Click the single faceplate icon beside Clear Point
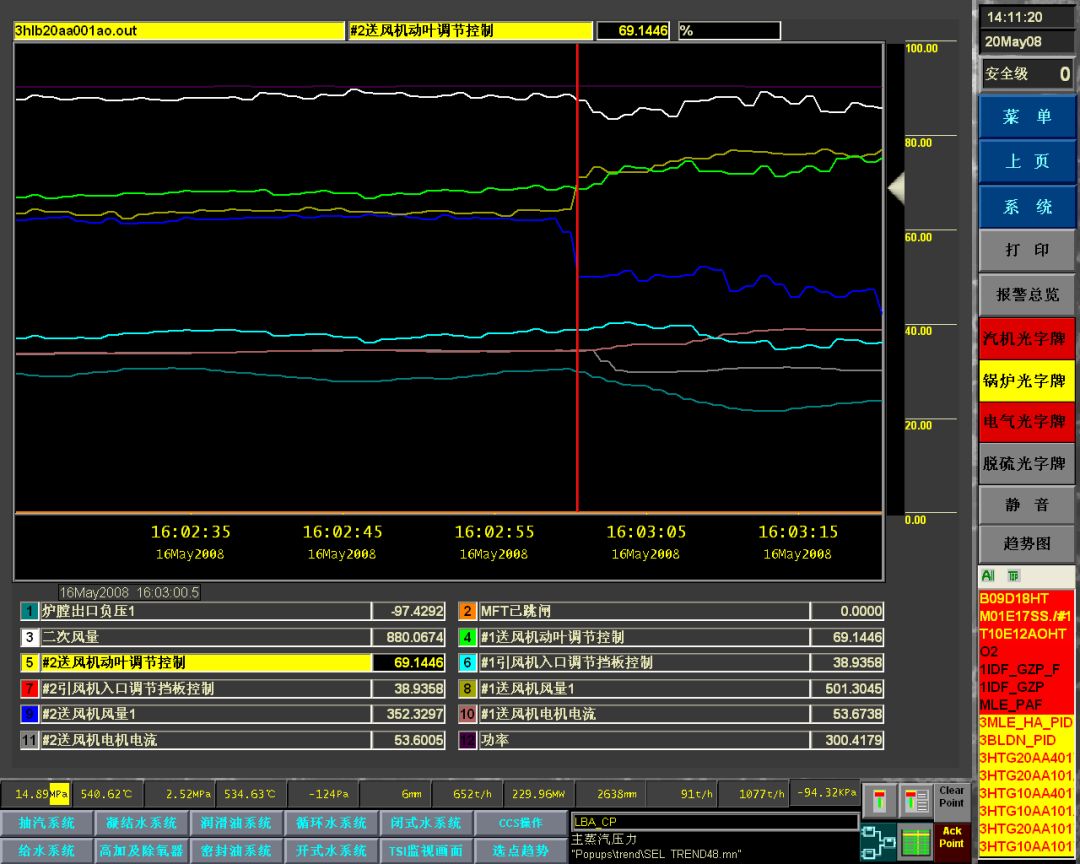The image size is (1080, 864). pos(880,801)
